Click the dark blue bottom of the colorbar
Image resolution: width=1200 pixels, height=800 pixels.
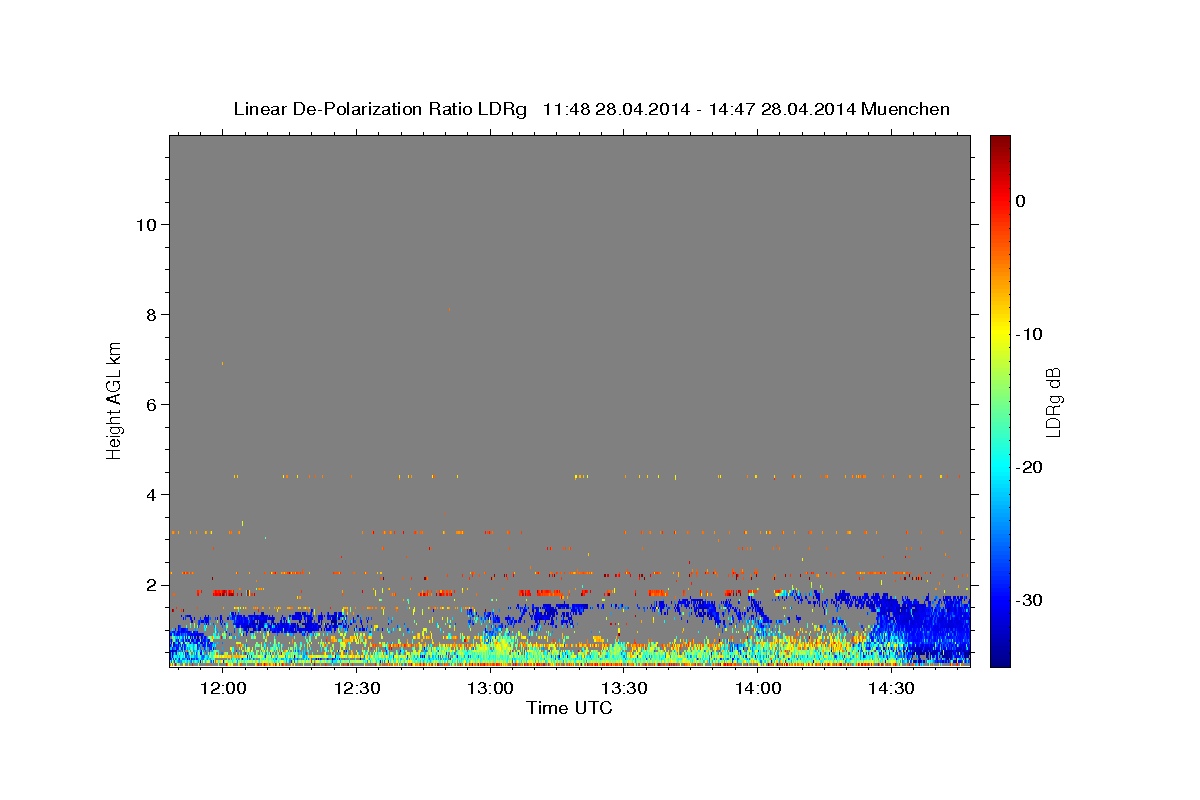[1000, 657]
